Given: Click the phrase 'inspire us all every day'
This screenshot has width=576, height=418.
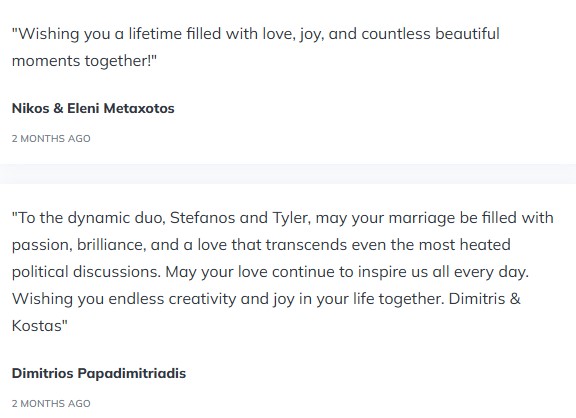Looking at the screenshot, I should click(x=443, y=272).
